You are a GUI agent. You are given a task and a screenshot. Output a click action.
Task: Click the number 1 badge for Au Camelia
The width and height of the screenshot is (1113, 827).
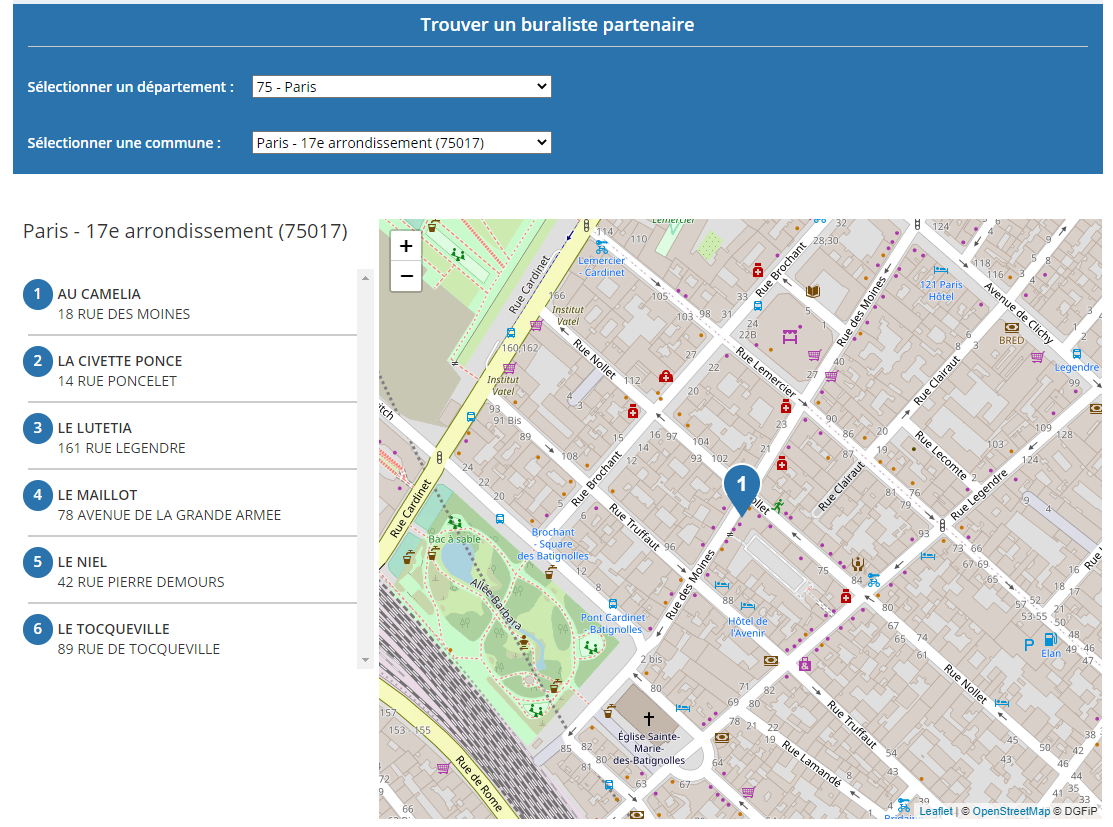pos(38,294)
